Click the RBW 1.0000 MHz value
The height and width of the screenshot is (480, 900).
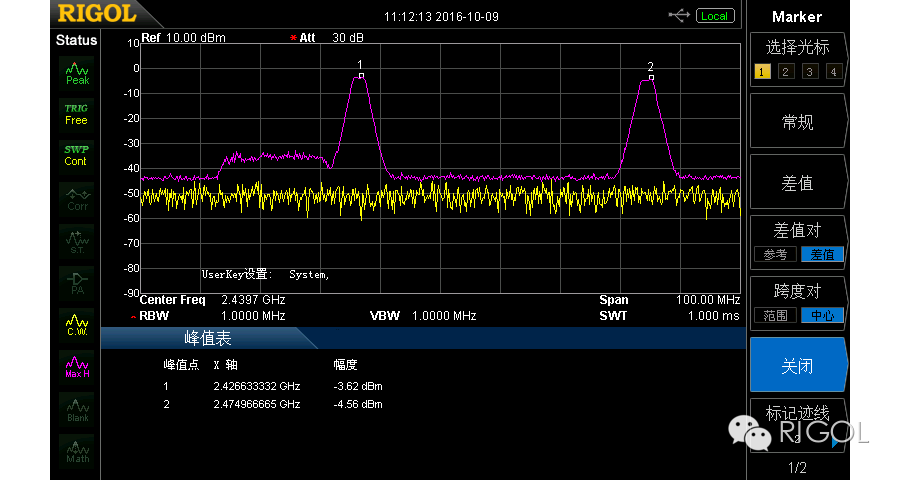(253, 316)
